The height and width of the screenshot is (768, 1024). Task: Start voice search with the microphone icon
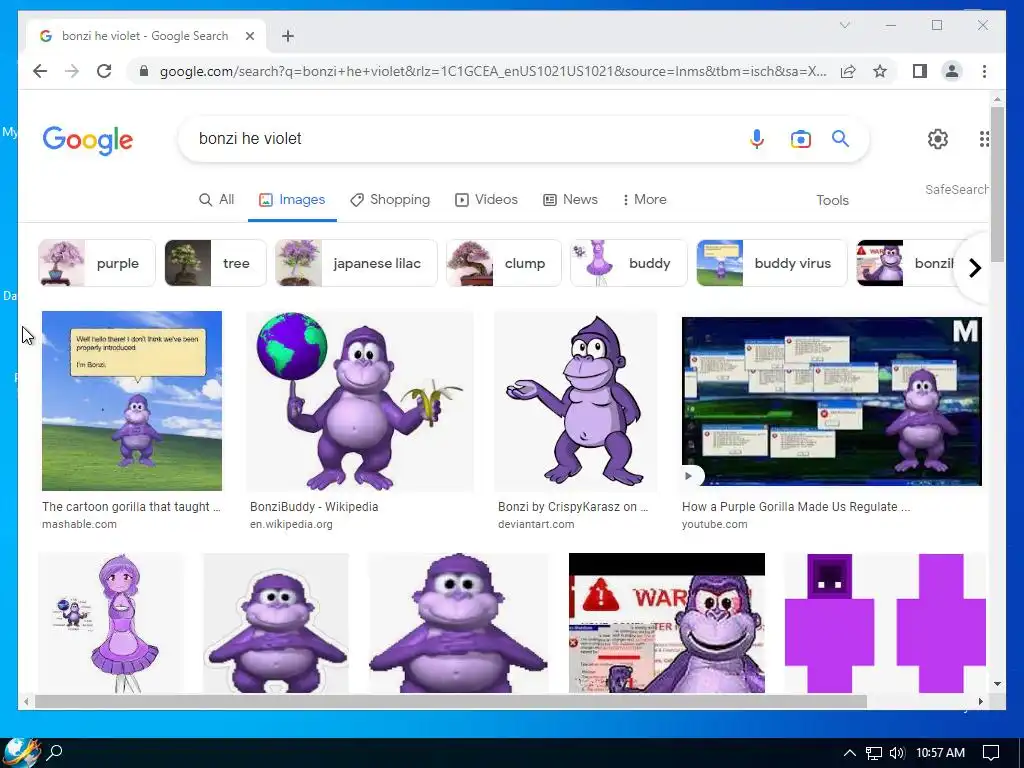point(757,138)
